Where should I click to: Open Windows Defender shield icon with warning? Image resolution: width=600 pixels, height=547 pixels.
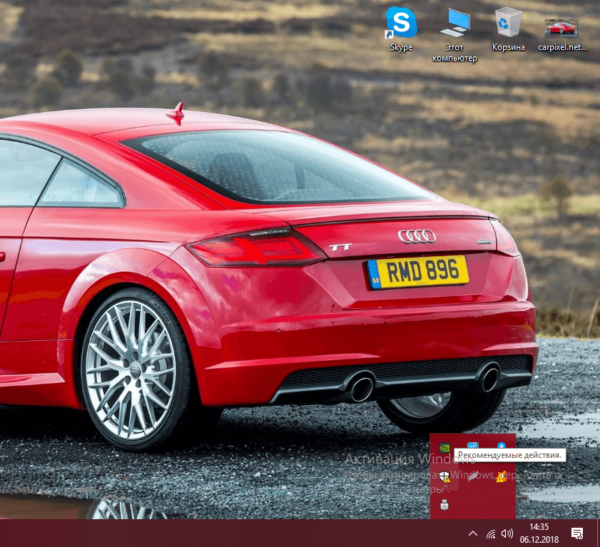click(x=444, y=477)
